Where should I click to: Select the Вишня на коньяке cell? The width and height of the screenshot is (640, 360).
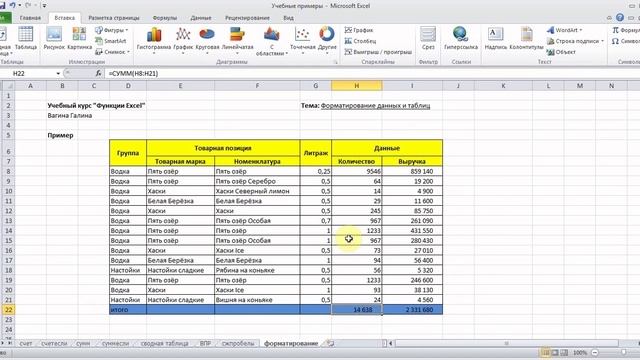pyautogui.click(x=257, y=300)
